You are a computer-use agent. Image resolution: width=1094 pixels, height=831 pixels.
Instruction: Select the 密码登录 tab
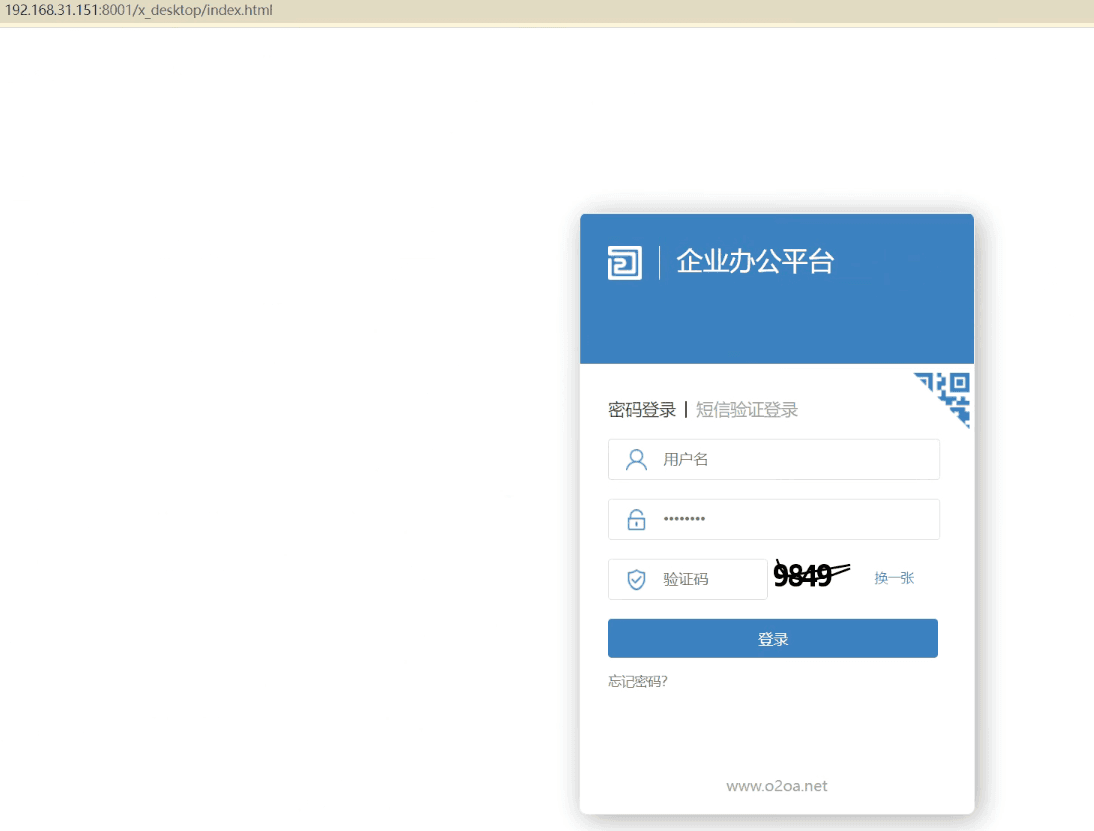click(641, 409)
